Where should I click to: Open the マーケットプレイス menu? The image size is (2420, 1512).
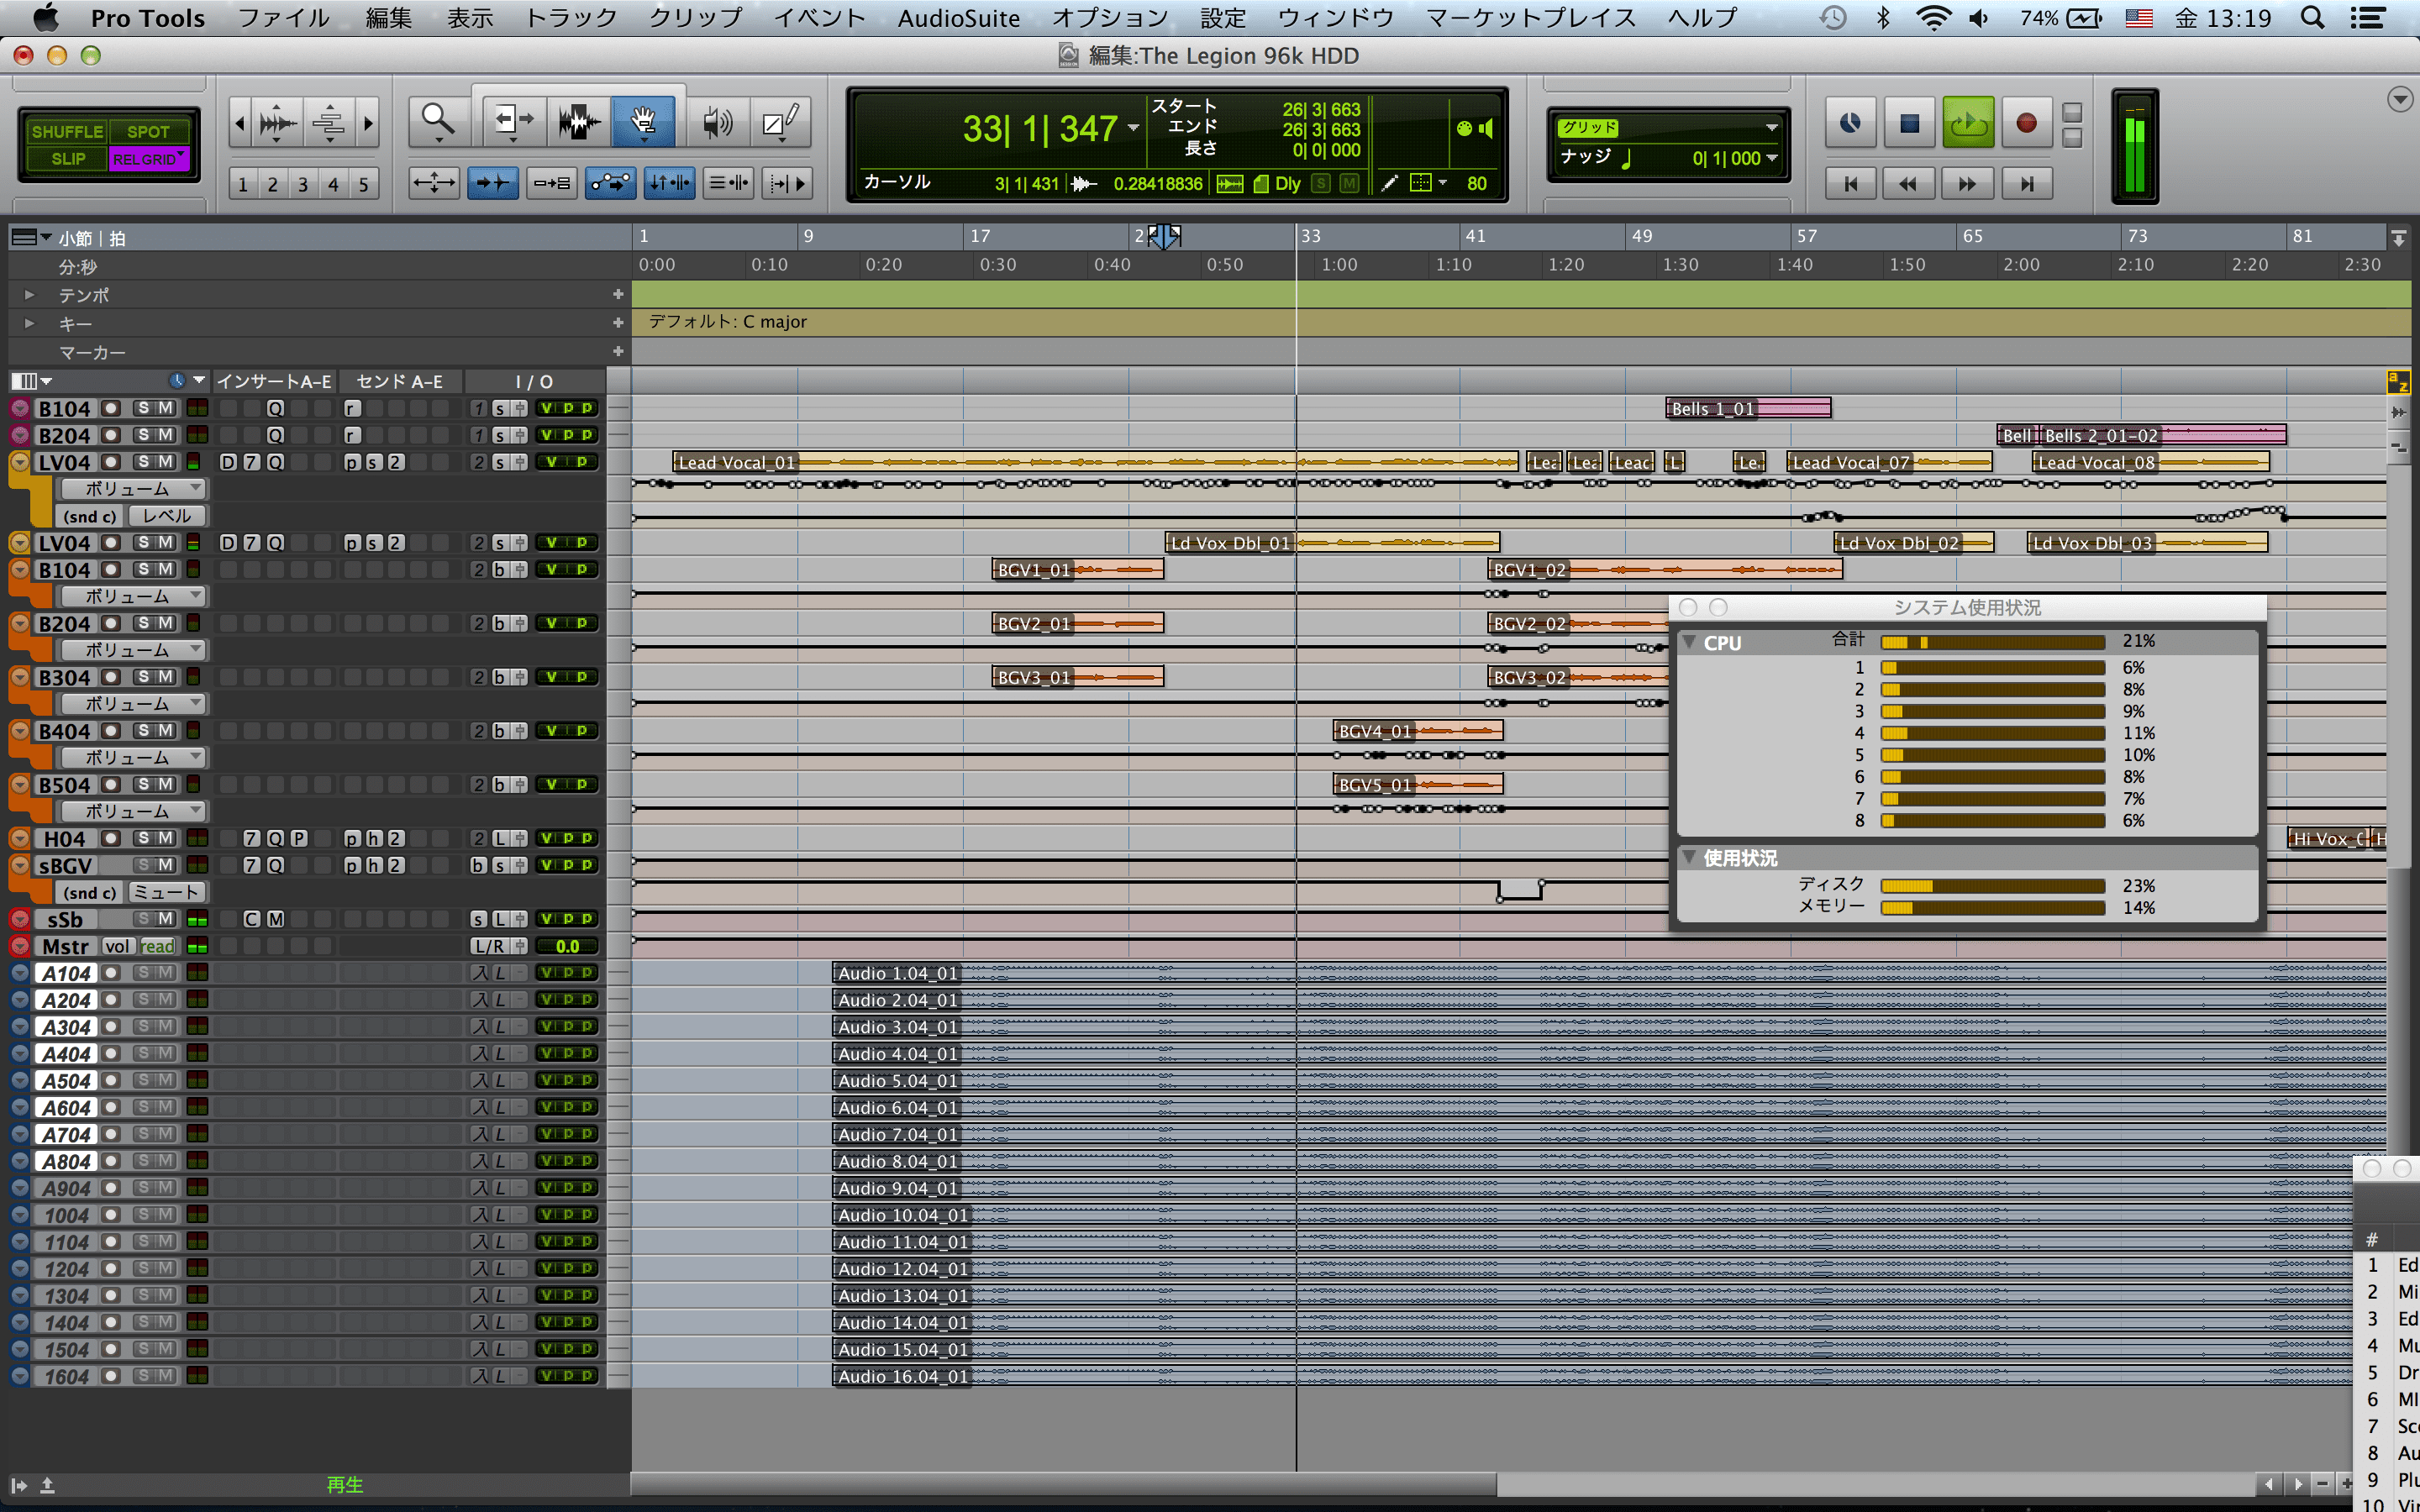[x=1531, y=18]
